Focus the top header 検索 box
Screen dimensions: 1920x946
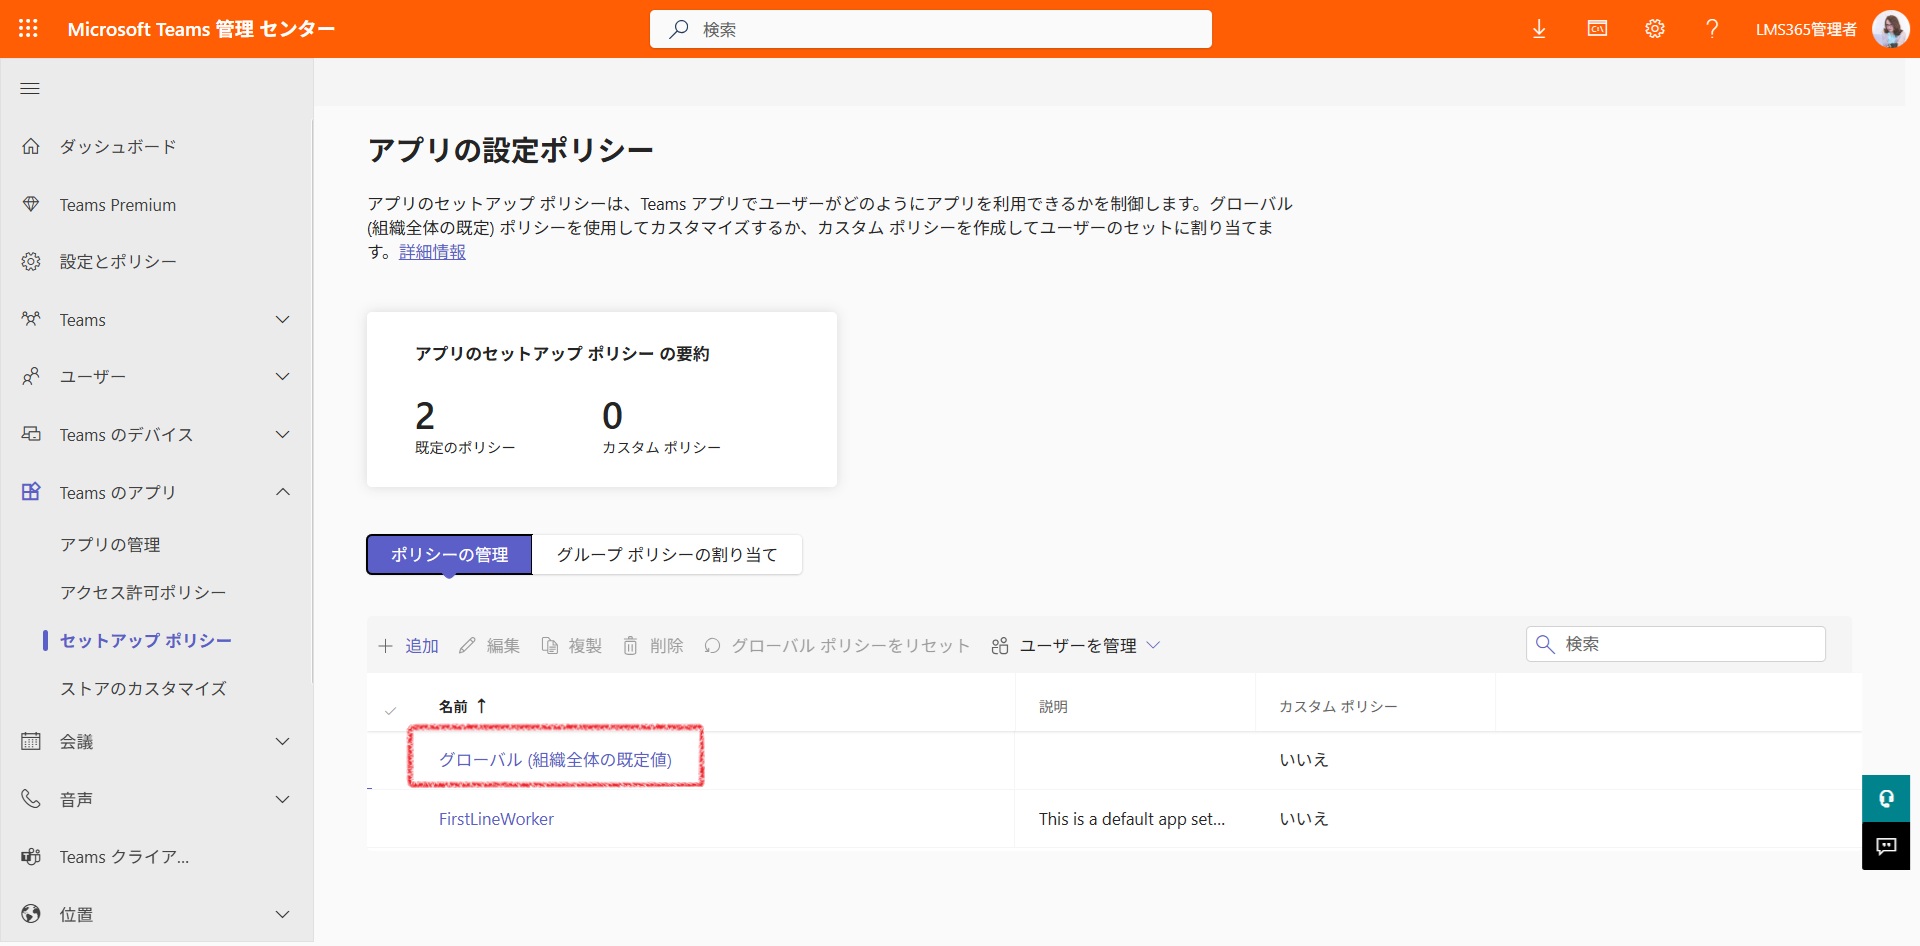point(930,29)
